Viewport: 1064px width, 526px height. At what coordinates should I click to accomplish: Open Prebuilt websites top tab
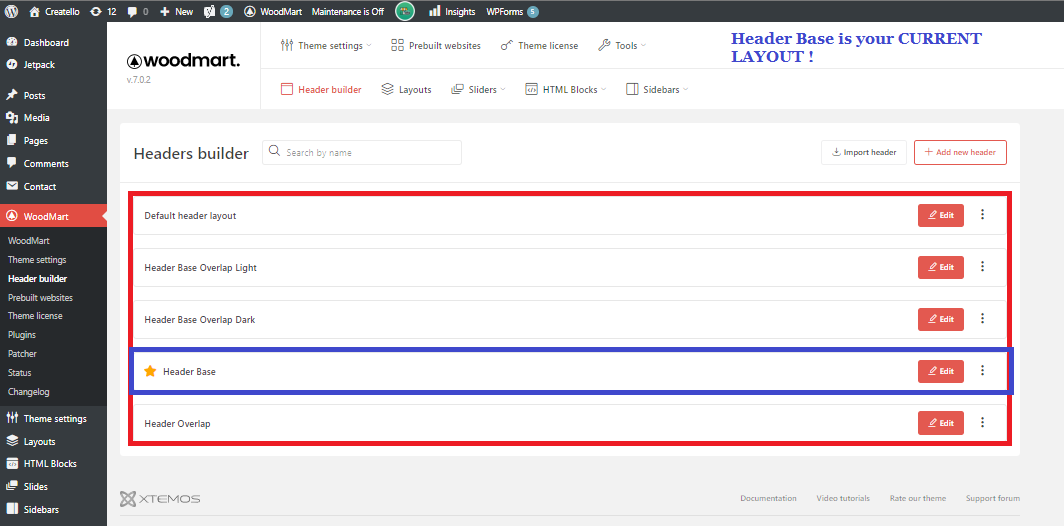(436, 45)
